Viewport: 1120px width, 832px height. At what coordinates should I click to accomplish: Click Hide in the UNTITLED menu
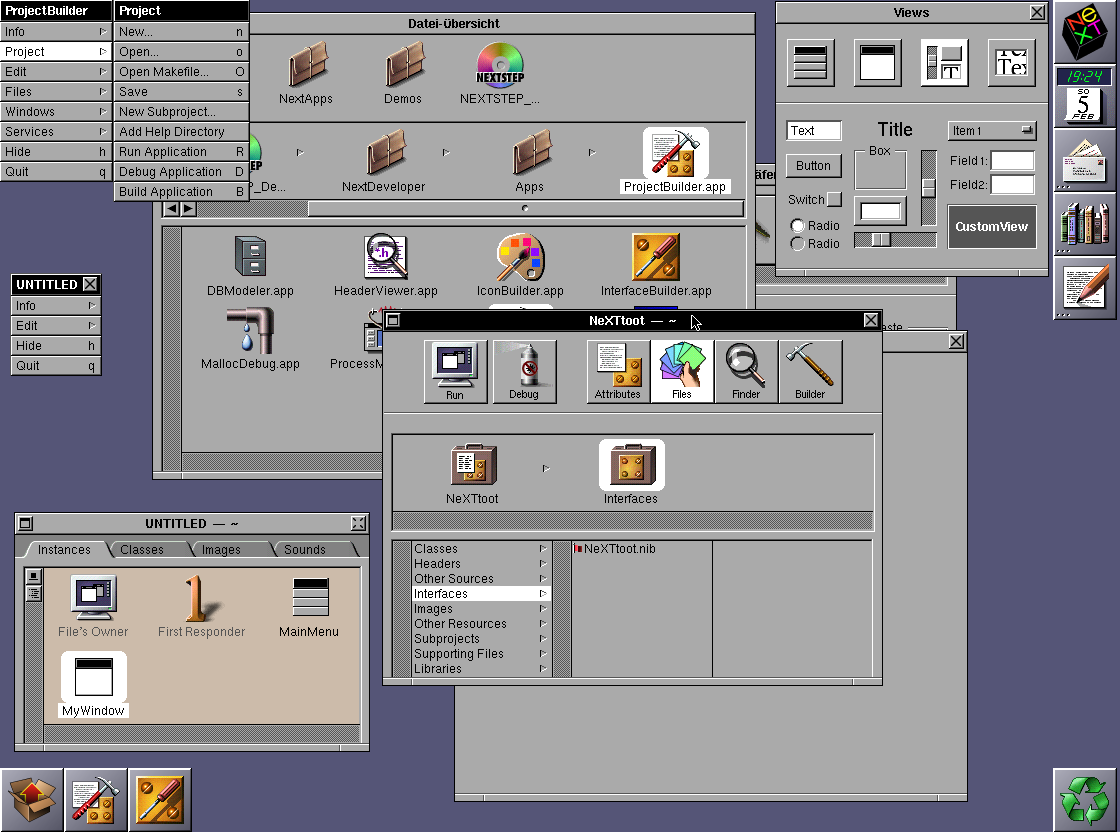coord(56,346)
